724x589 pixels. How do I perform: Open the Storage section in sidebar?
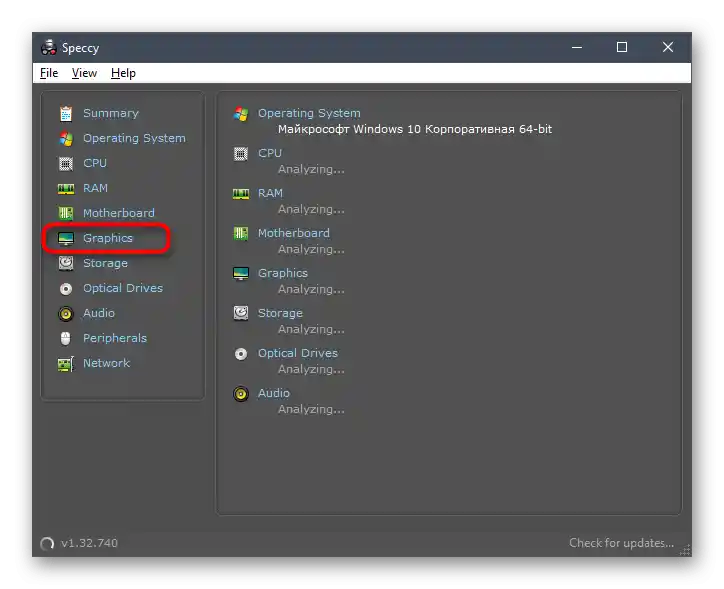105,263
